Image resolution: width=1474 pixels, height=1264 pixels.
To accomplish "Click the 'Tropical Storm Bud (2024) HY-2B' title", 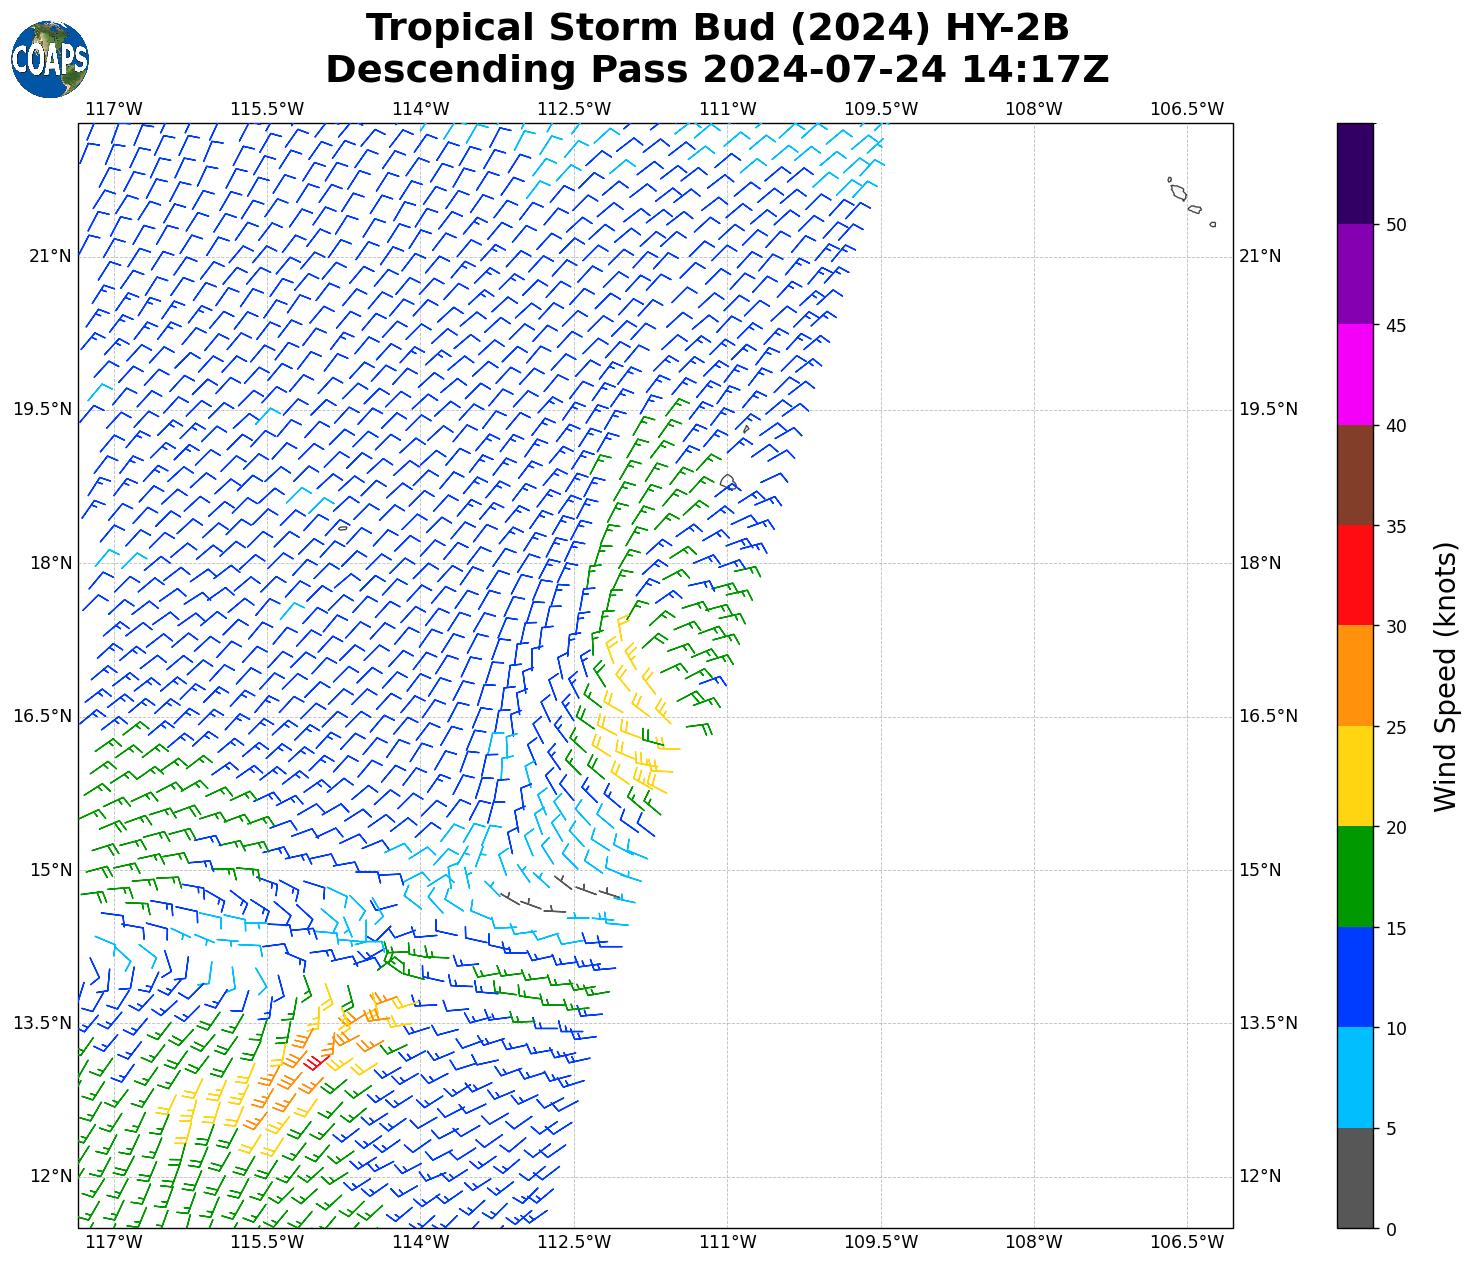I will tap(717, 28).
